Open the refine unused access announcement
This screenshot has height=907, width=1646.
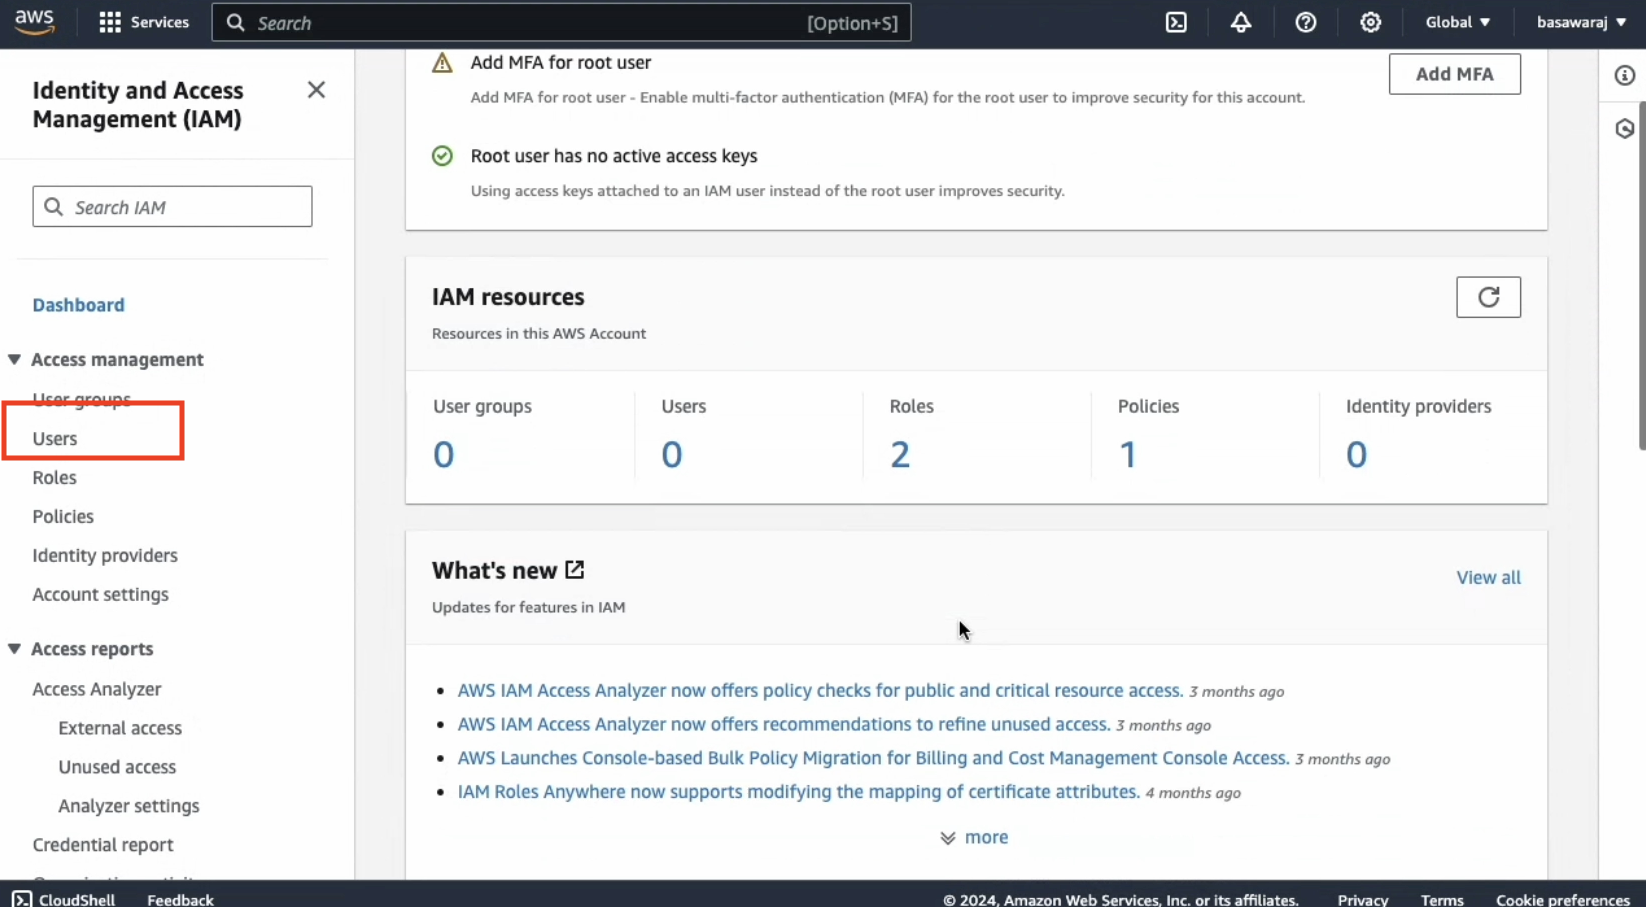(784, 724)
